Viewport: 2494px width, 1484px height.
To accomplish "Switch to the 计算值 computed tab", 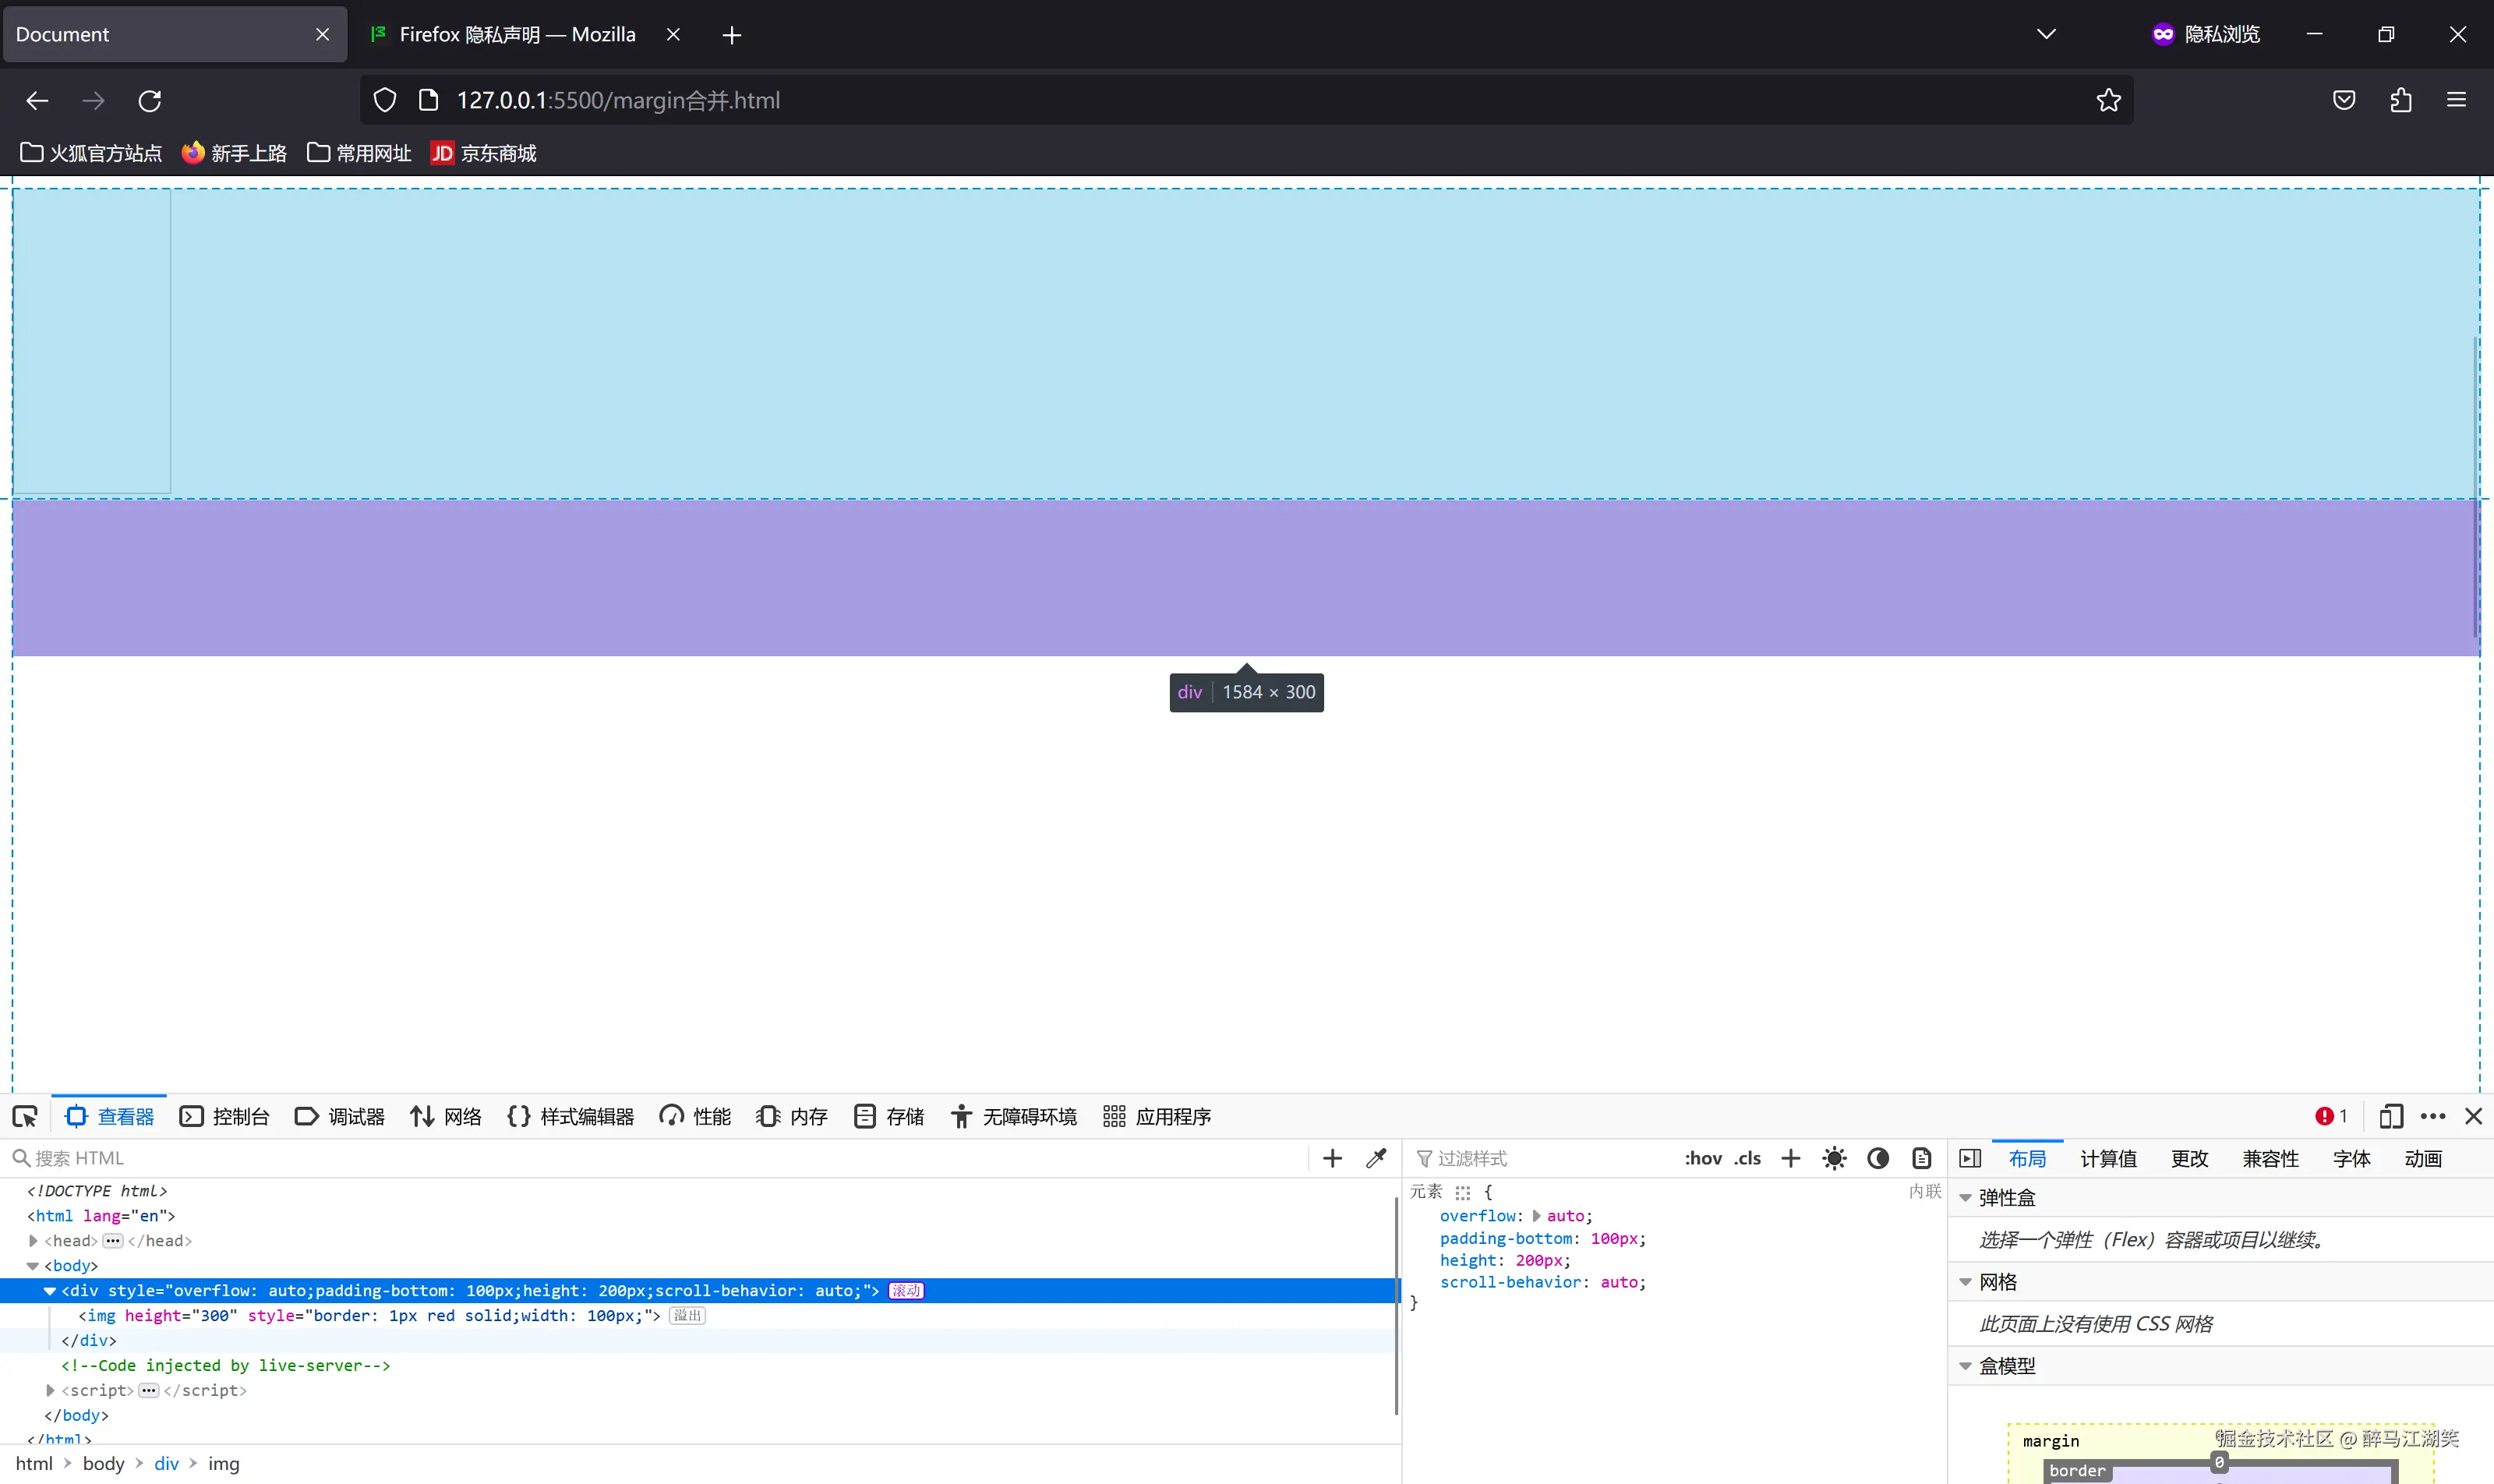I will point(2108,1158).
